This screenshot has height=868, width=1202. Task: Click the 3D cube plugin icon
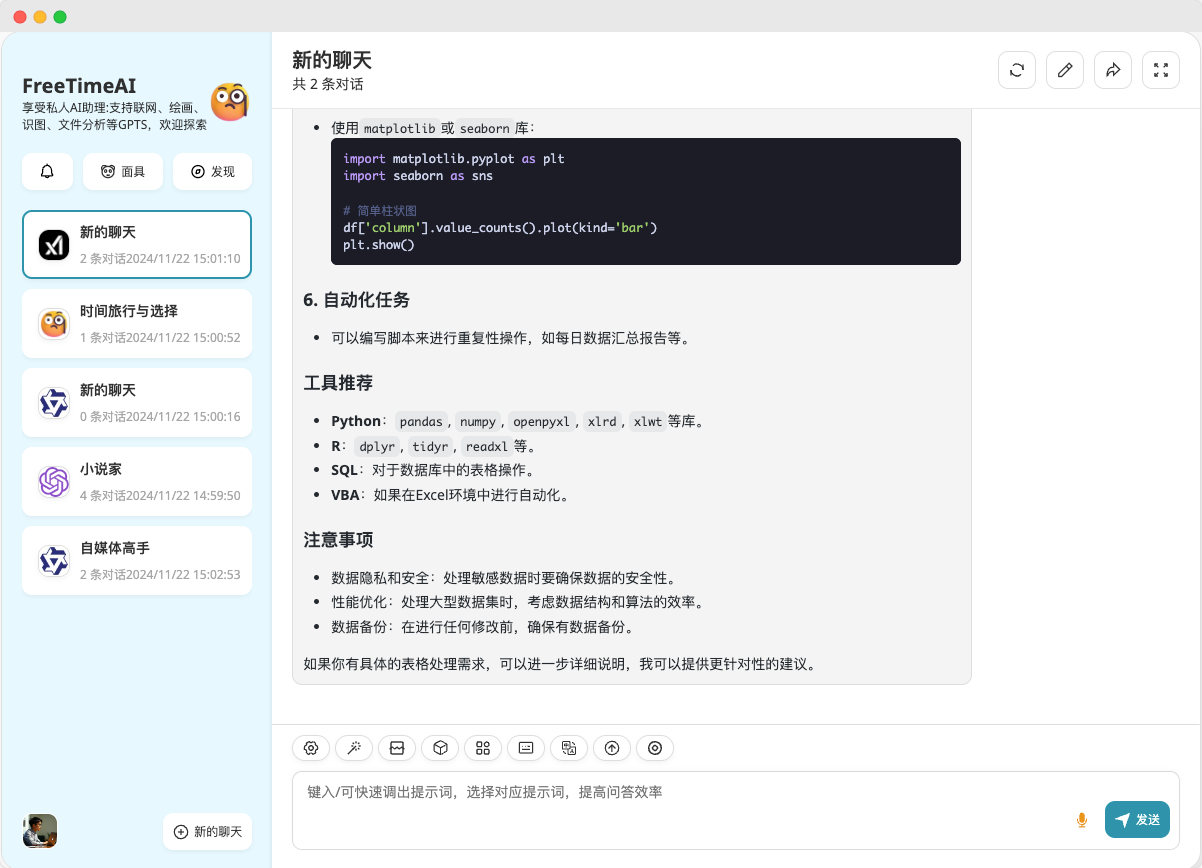pos(439,748)
